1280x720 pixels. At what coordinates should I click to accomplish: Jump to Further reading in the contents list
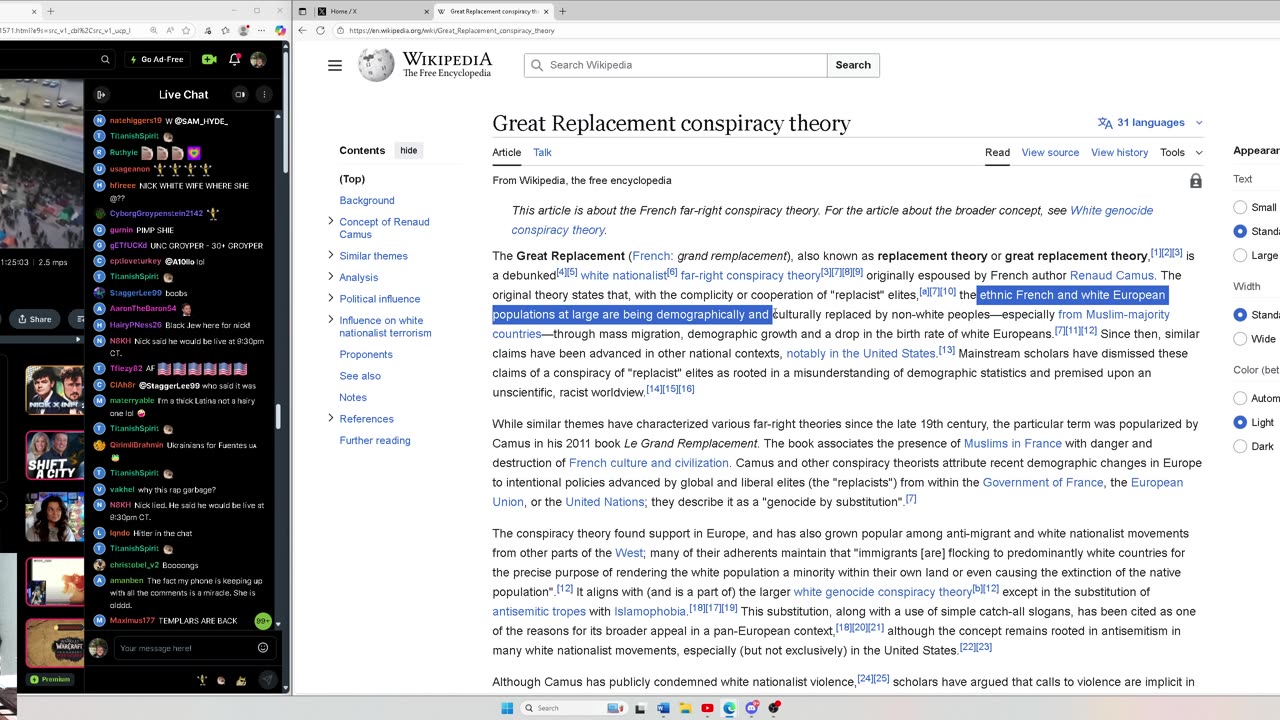pyautogui.click(x=375, y=440)
